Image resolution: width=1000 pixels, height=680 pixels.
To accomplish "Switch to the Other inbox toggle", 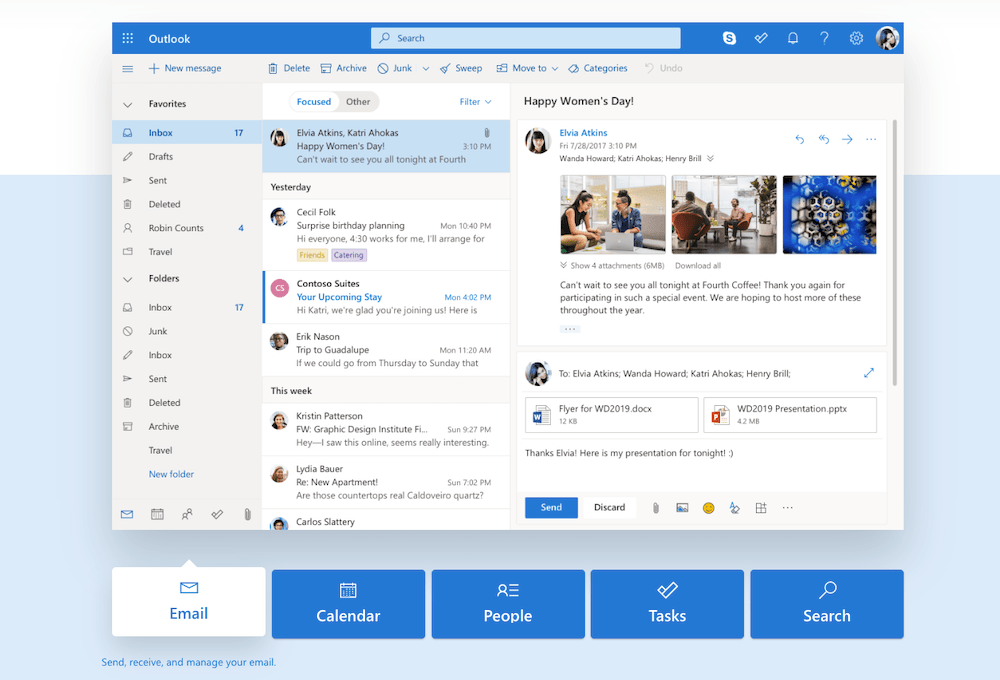I will coord(358,102).
